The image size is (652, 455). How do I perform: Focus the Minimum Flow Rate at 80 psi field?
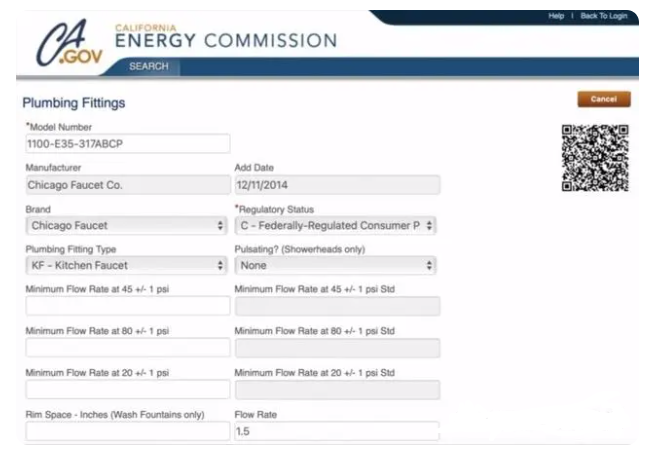coord(128,348)
